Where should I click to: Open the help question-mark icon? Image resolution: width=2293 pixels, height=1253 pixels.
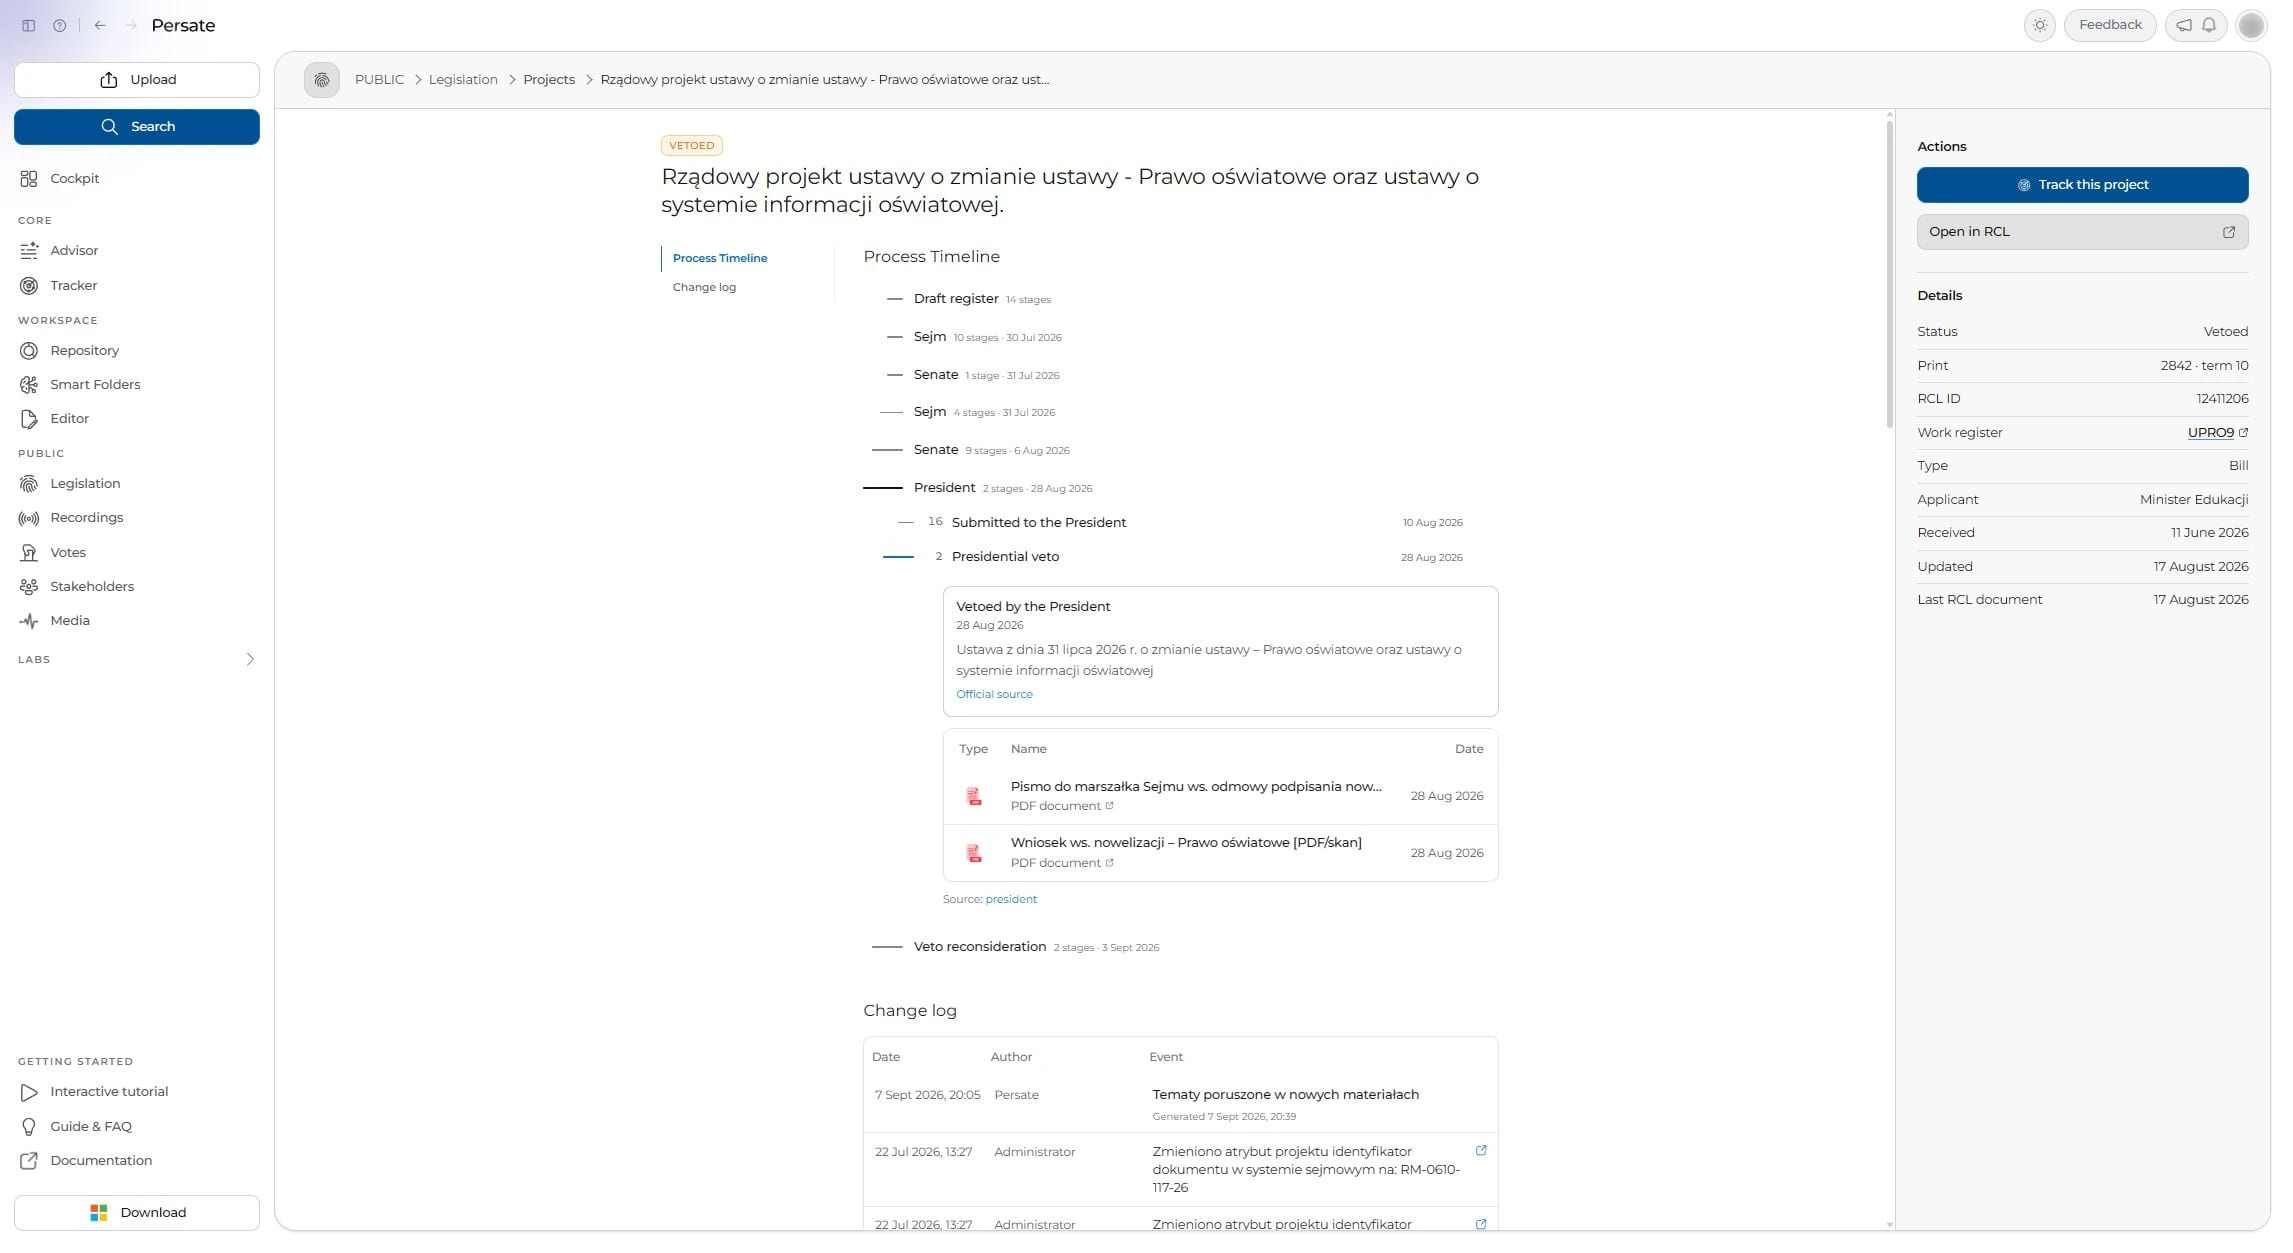click(x=60, y=26)
